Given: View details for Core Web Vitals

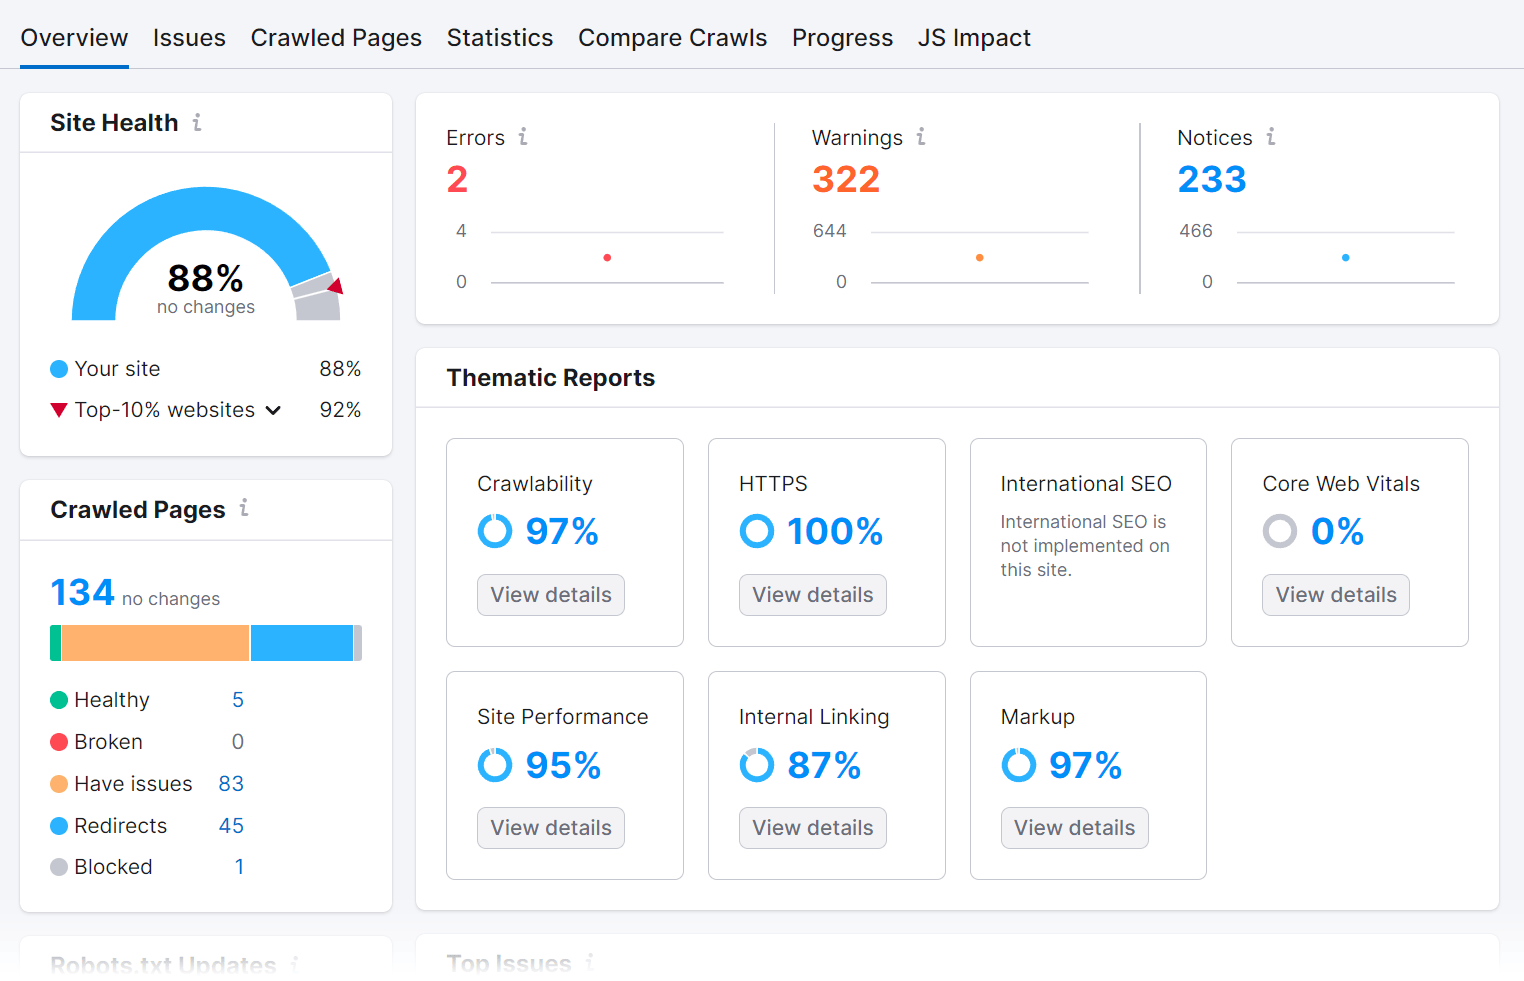Looking at the screenshot, I should [1335, 594].
